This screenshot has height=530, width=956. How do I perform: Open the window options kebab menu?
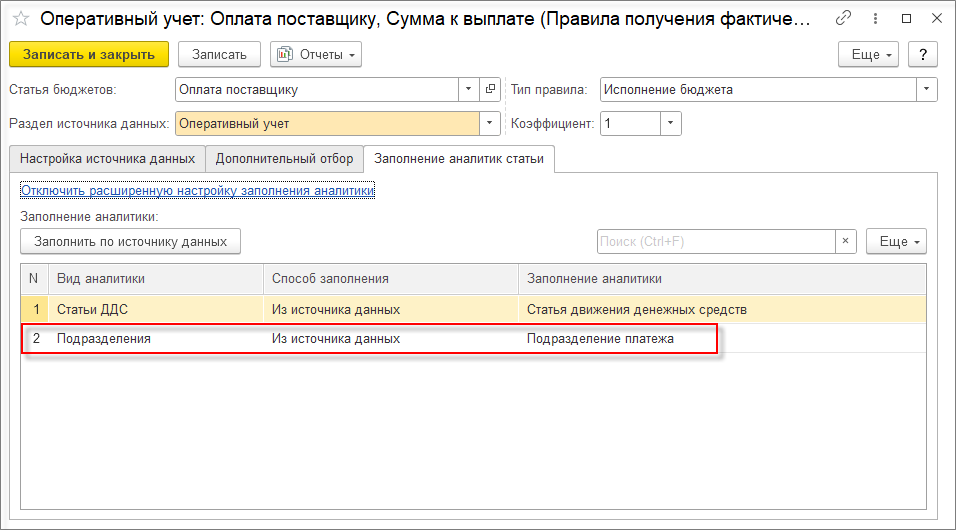click(x=875, y=19)
